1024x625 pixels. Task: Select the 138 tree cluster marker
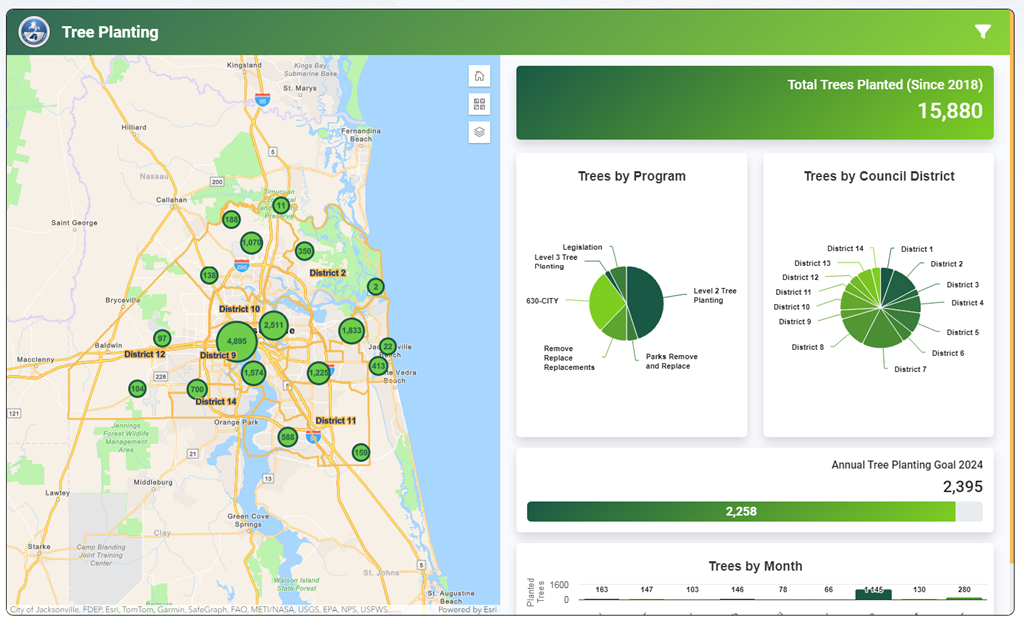click(x=209, y=275)
